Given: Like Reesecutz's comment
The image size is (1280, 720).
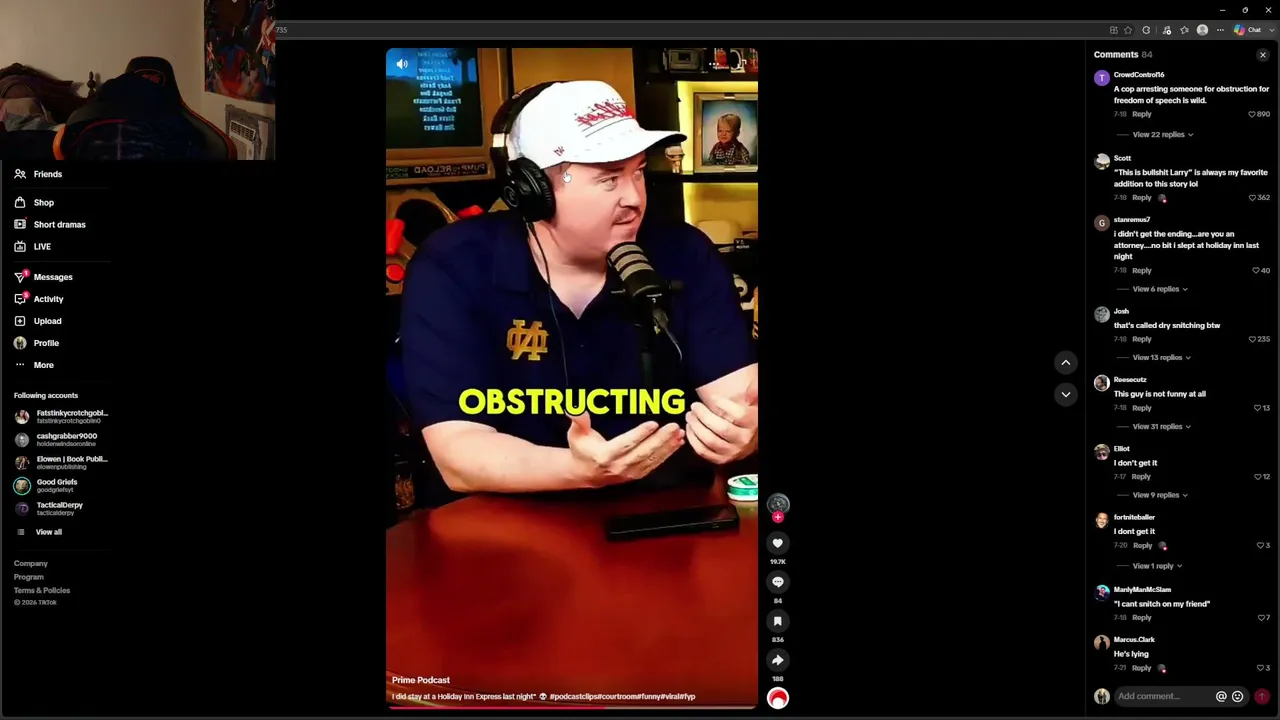Looking at the screenshot, I should coord(1257,408).
